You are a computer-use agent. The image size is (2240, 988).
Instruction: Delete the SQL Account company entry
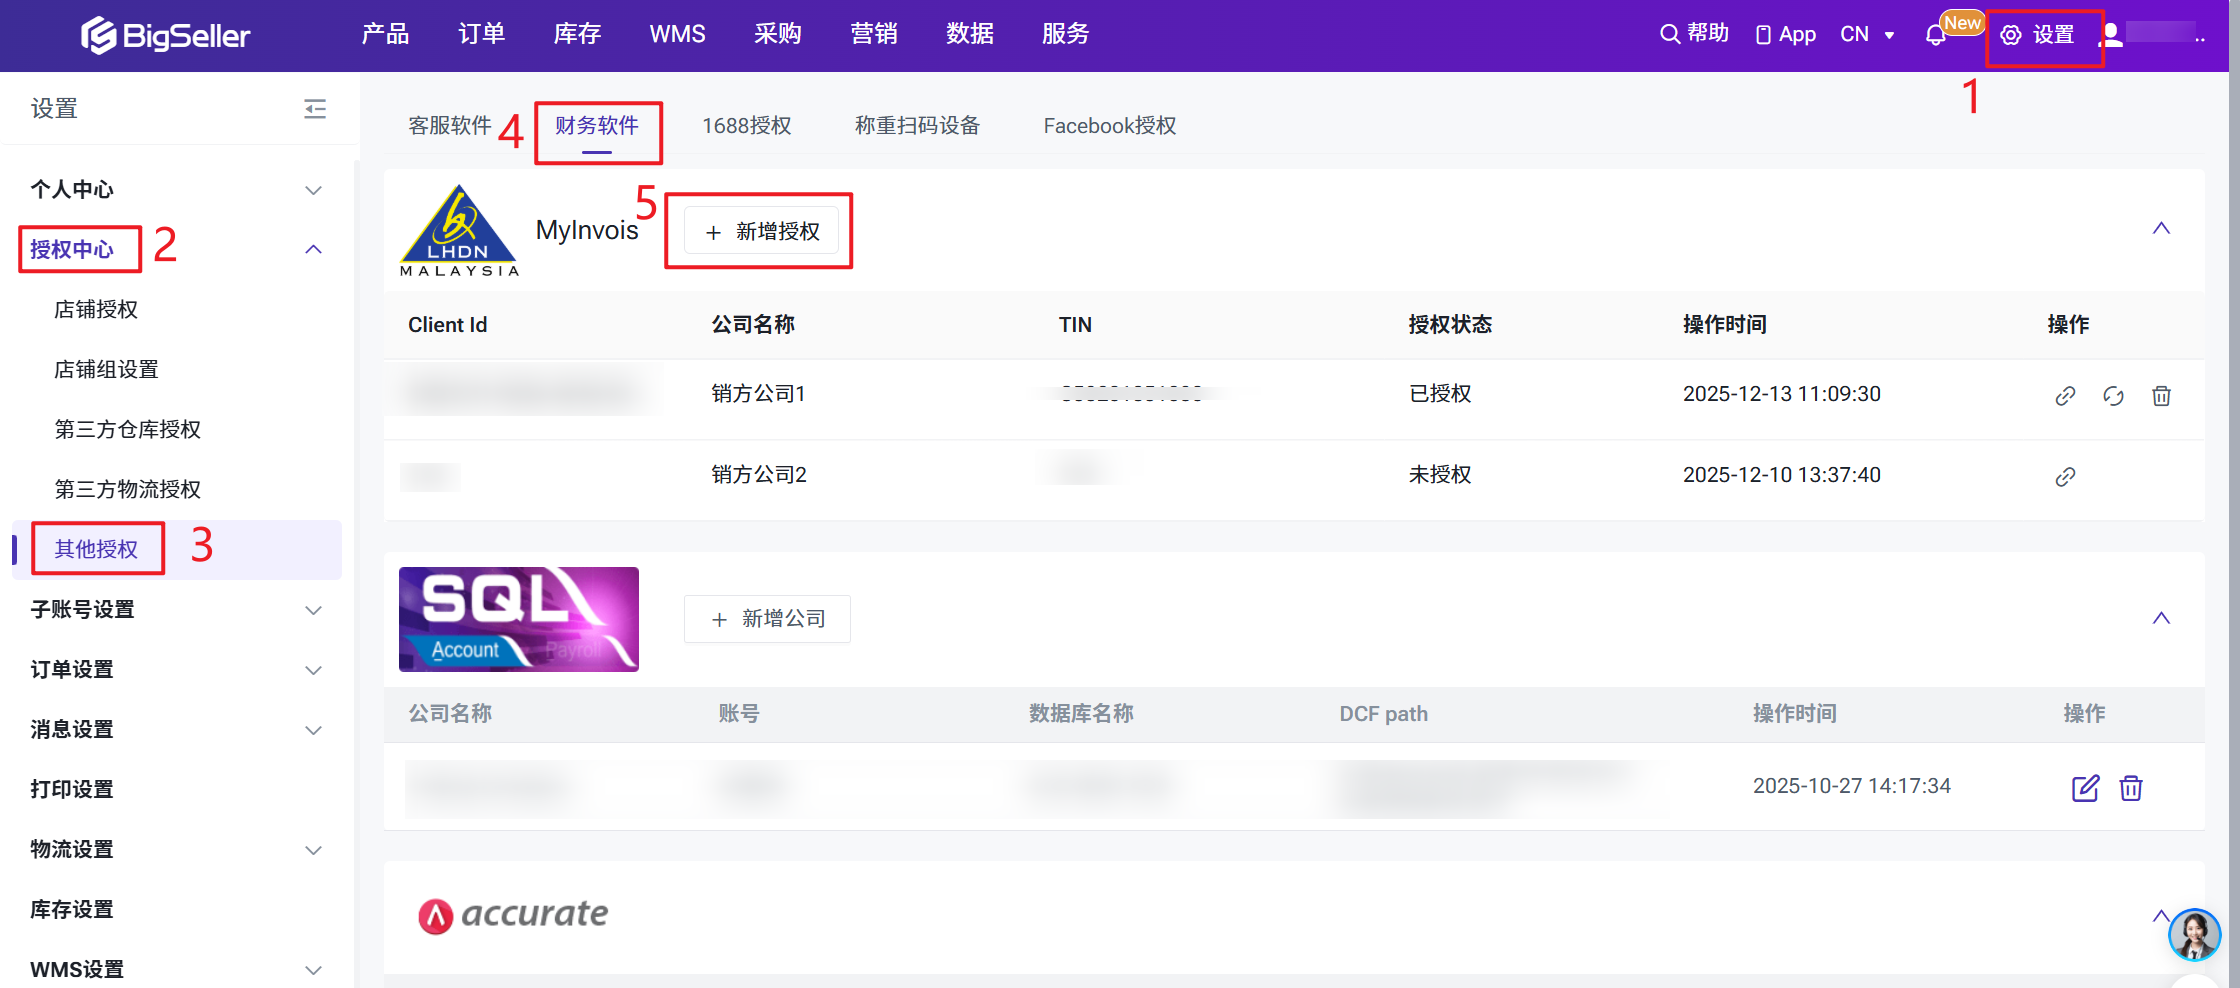(x=2131, y=788)
